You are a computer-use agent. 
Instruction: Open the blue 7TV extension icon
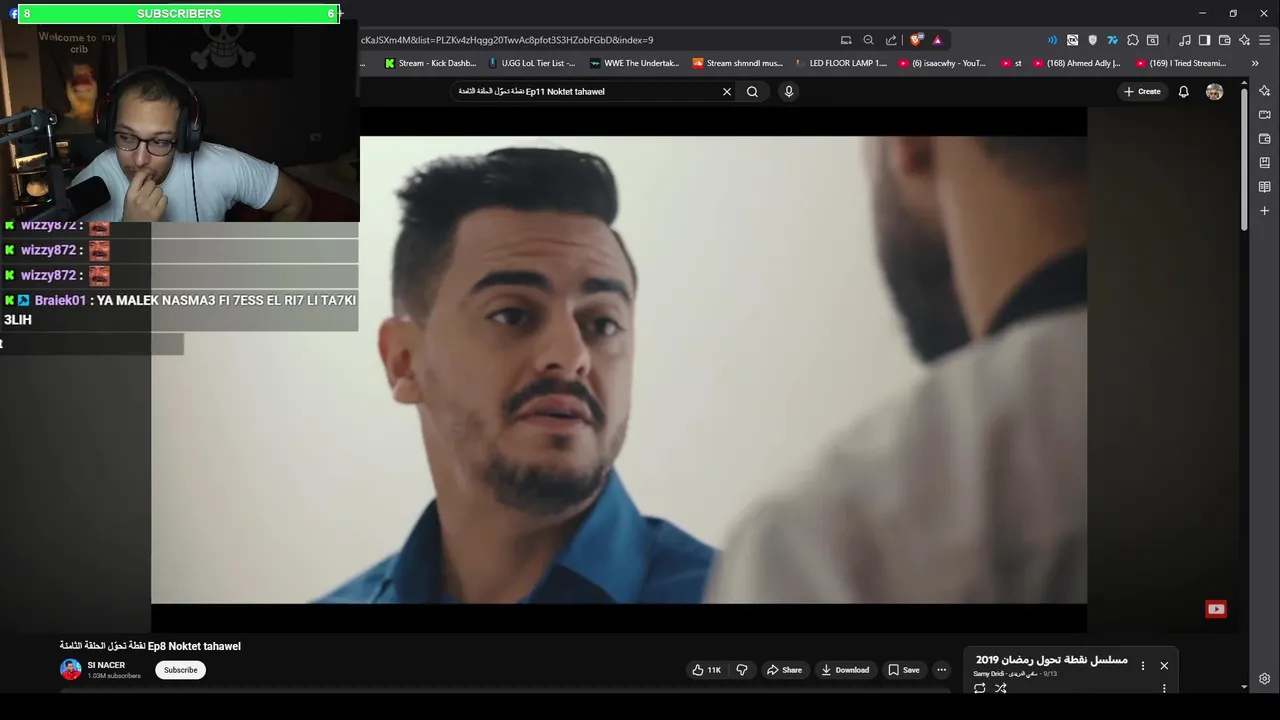(x=1112, y=40)
